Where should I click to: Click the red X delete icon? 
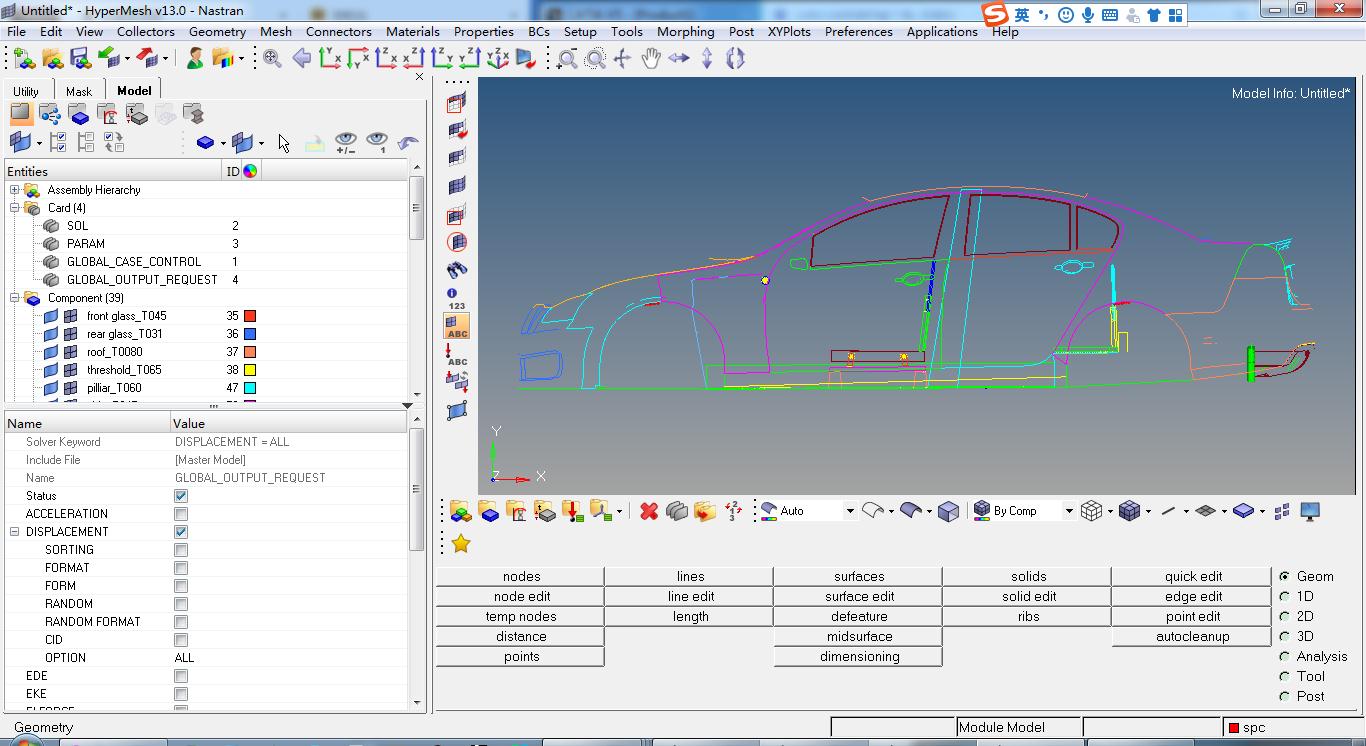click(649, 511)
